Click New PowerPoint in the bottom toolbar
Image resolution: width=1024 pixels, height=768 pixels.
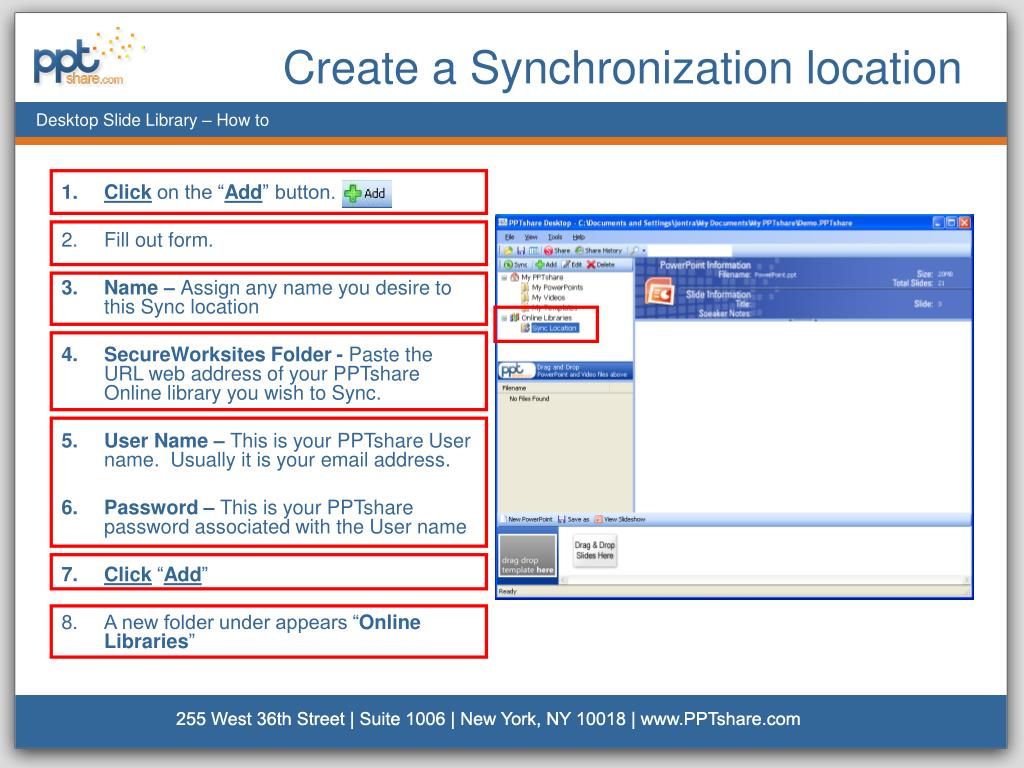coord(527,520)
